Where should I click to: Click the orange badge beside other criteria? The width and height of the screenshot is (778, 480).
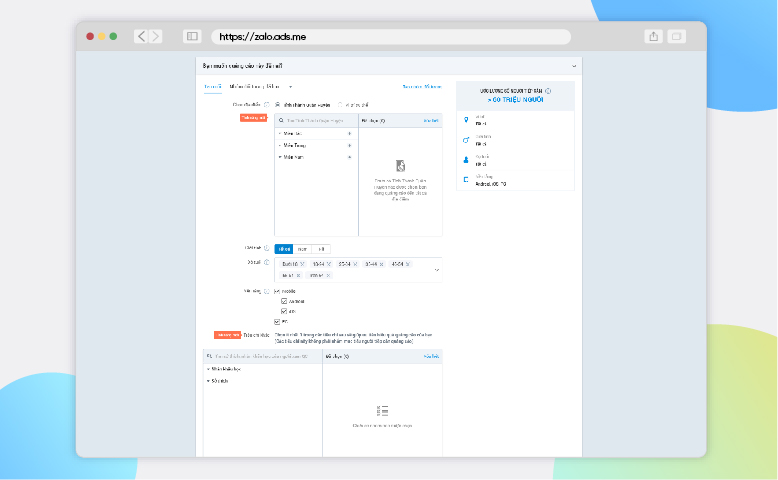[227, 335]
